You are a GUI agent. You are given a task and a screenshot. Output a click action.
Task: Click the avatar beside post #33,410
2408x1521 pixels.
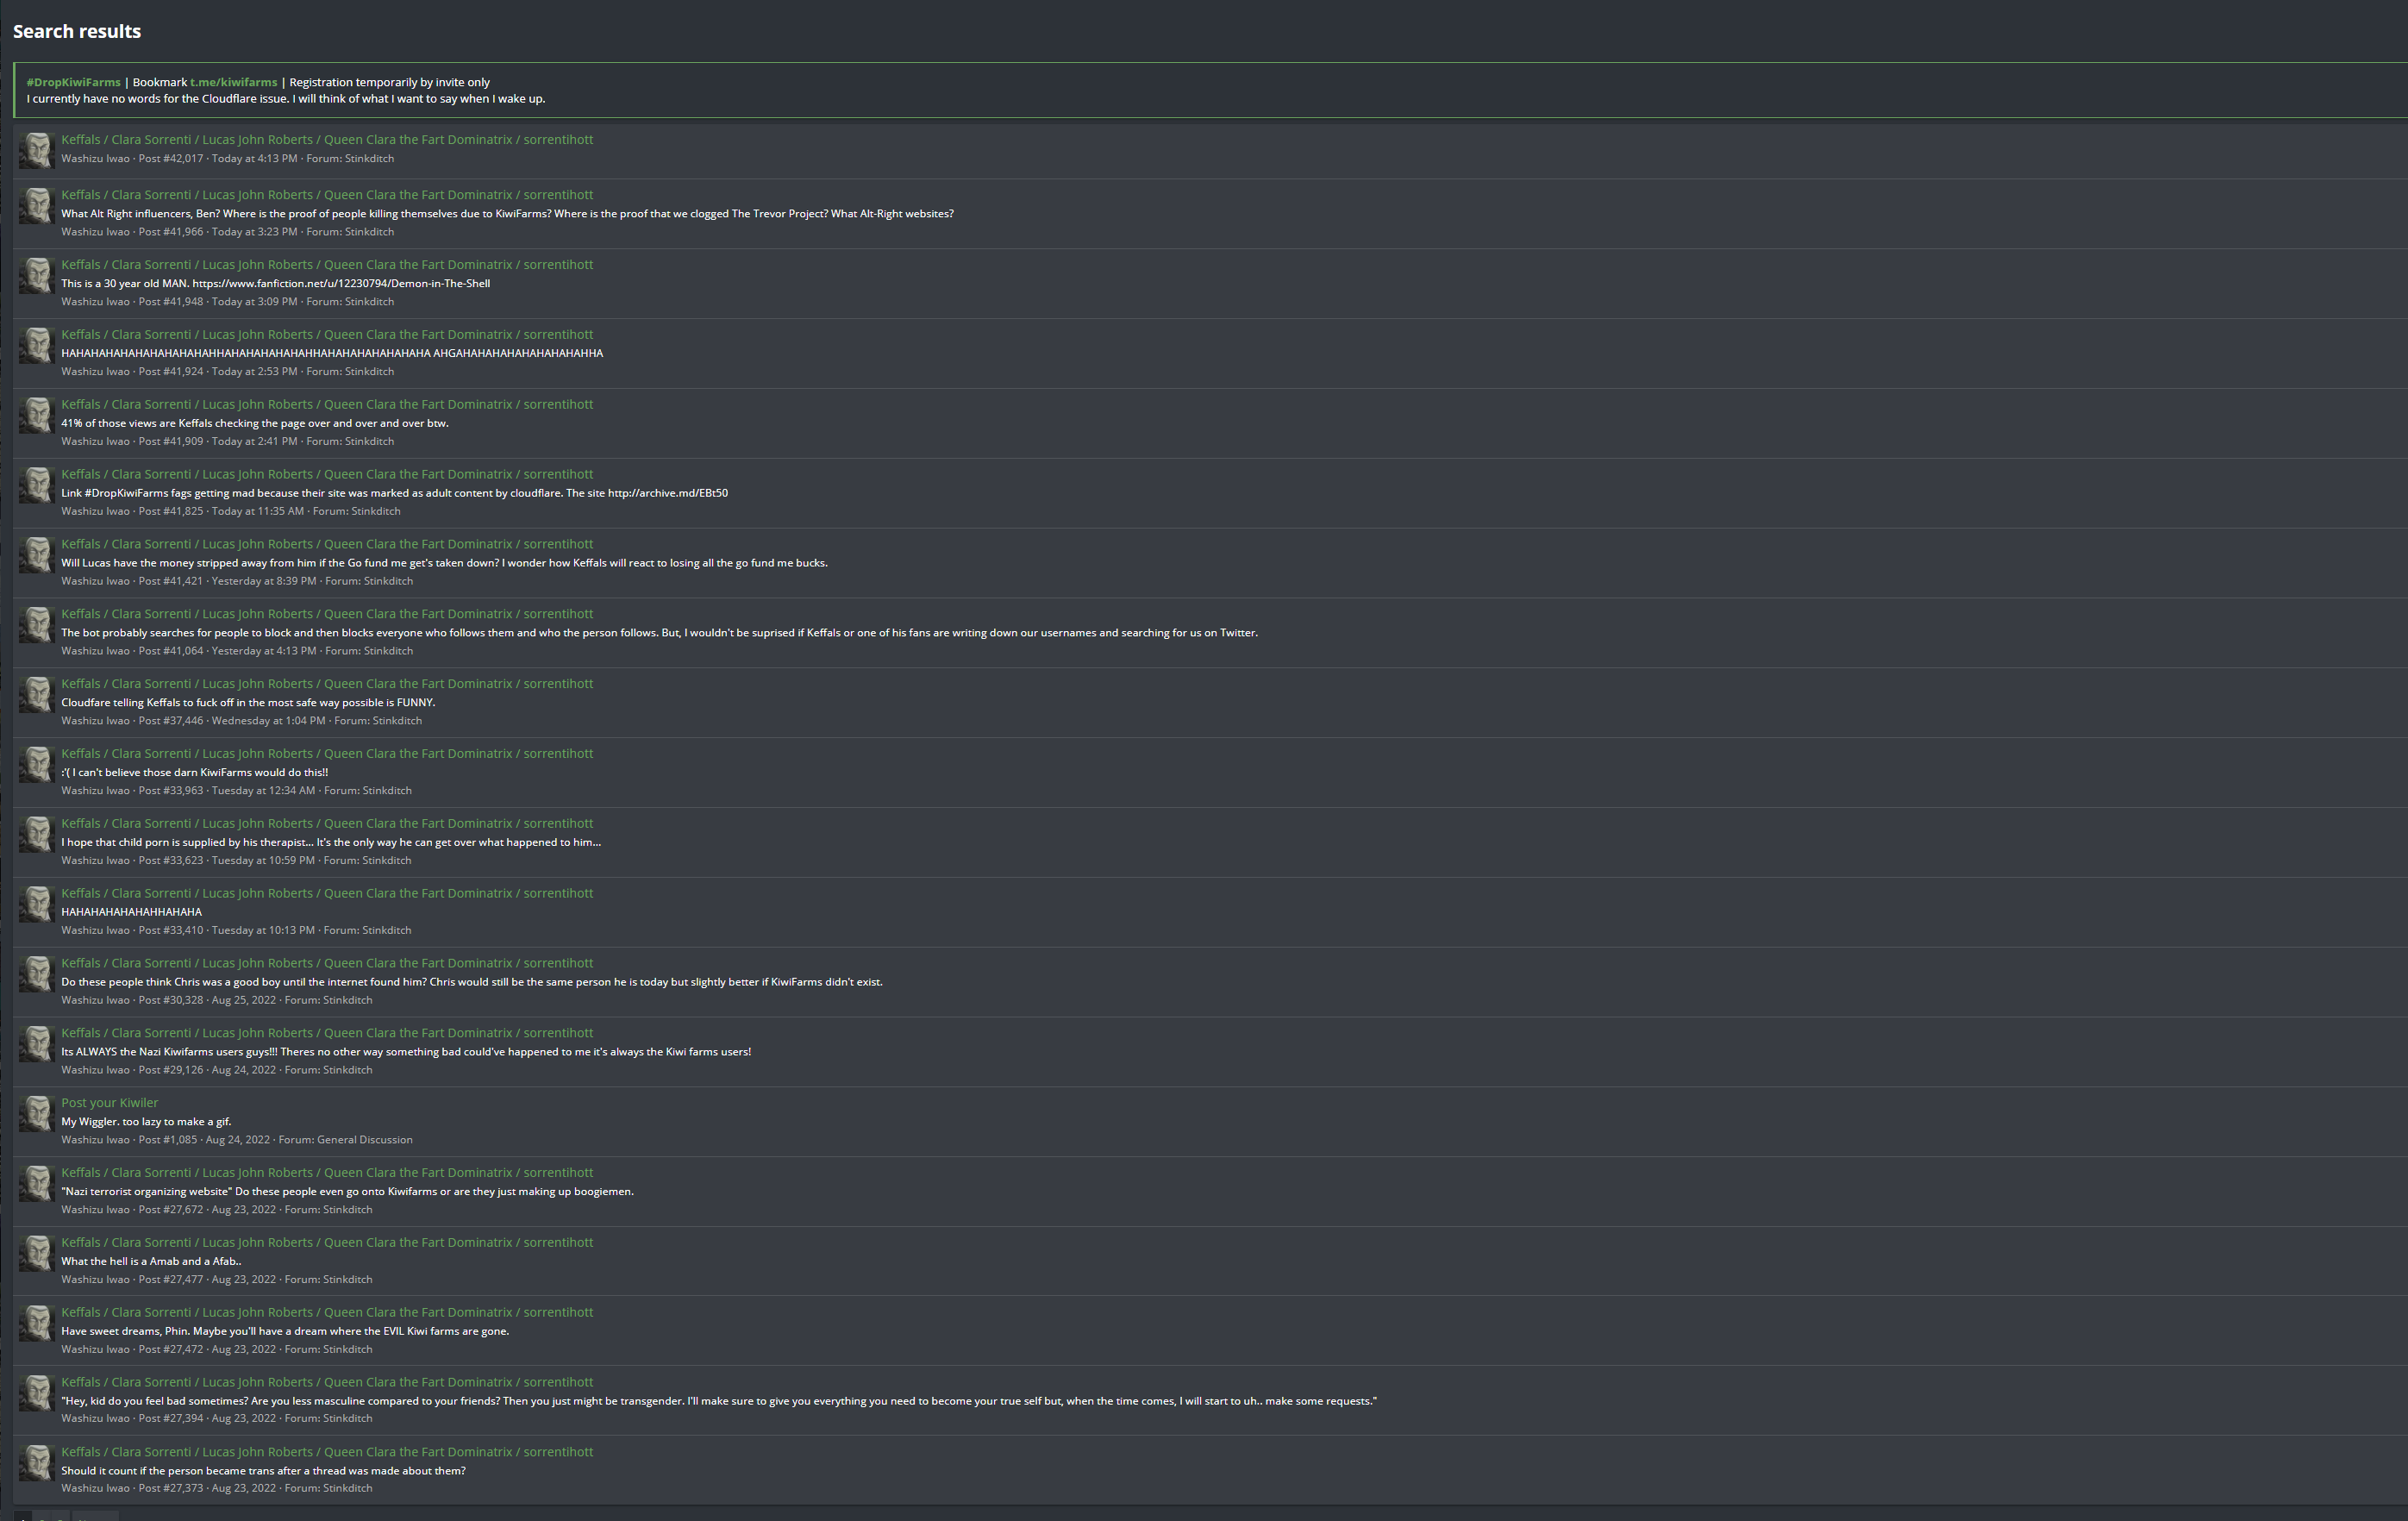pos(37,904)
